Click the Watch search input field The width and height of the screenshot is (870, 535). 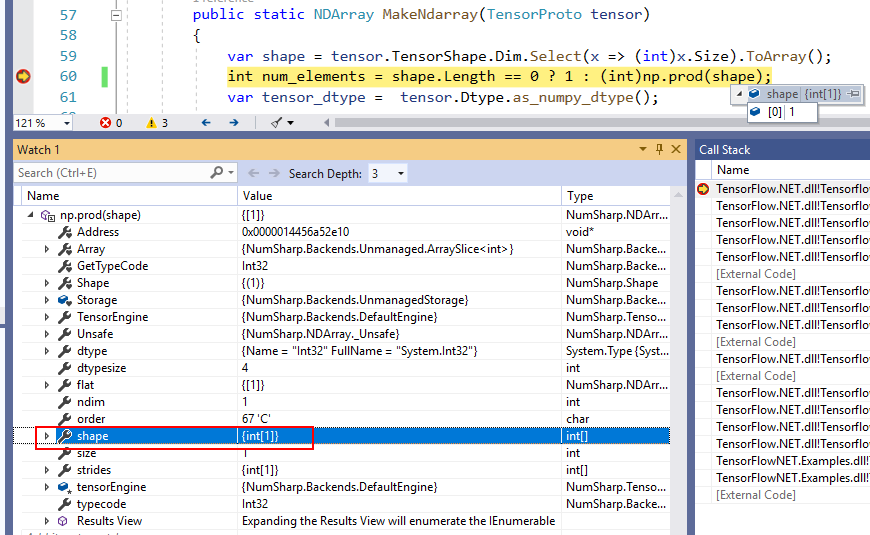[x=111, y=173]
